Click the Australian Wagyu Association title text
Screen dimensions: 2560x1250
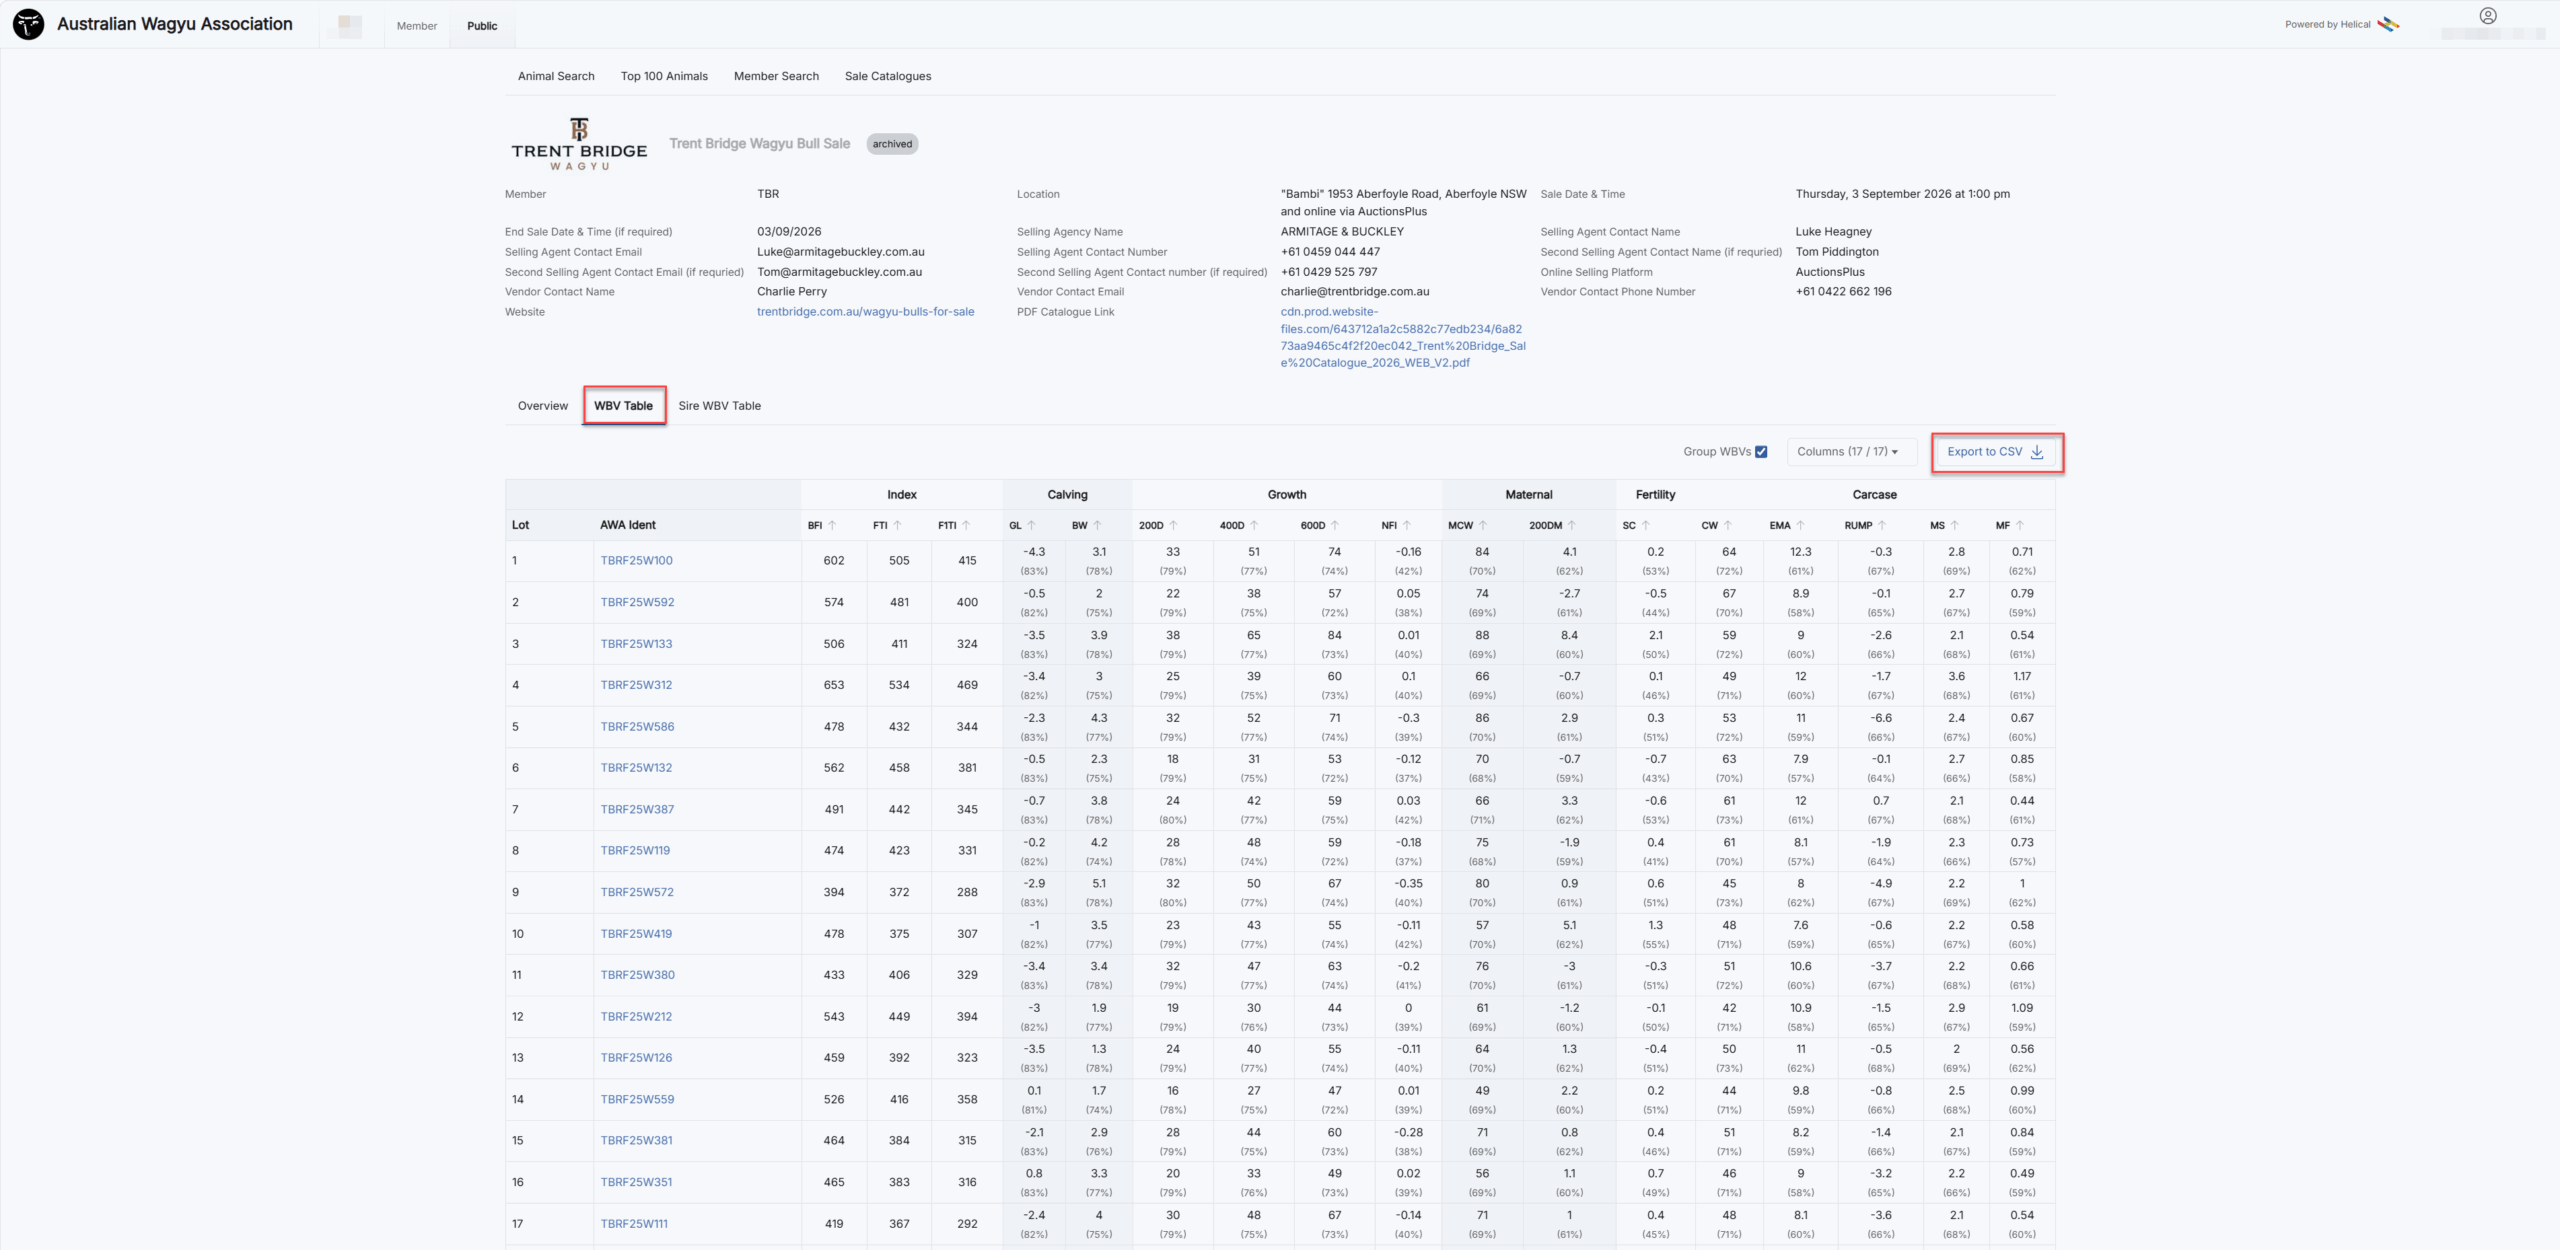175,24
